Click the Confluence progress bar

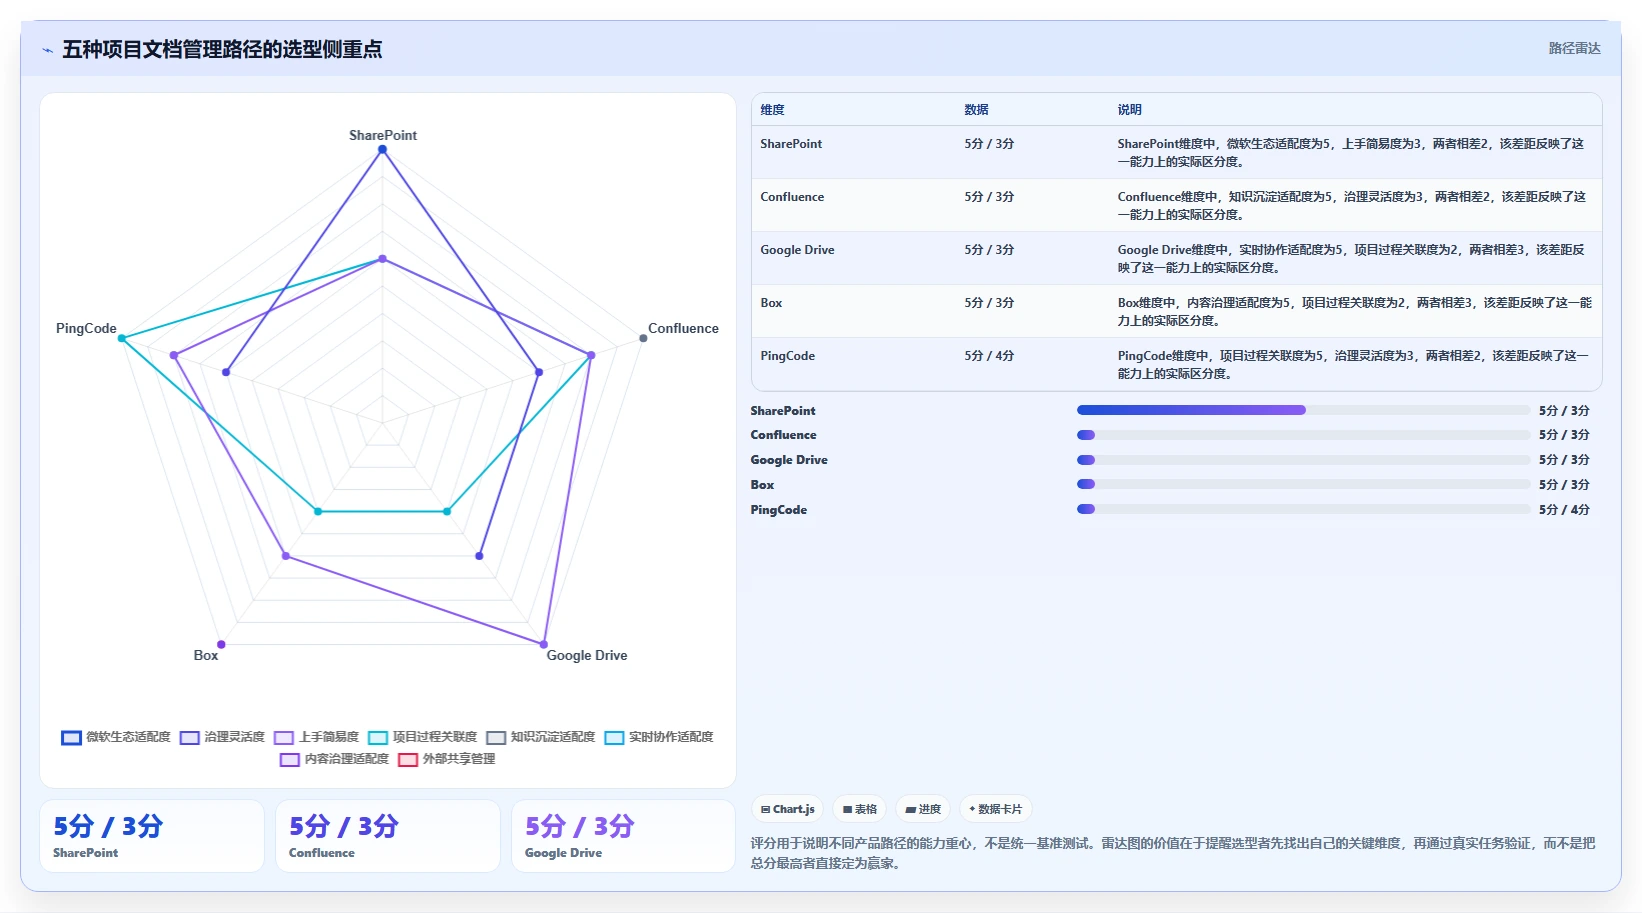click(1303, 435)
